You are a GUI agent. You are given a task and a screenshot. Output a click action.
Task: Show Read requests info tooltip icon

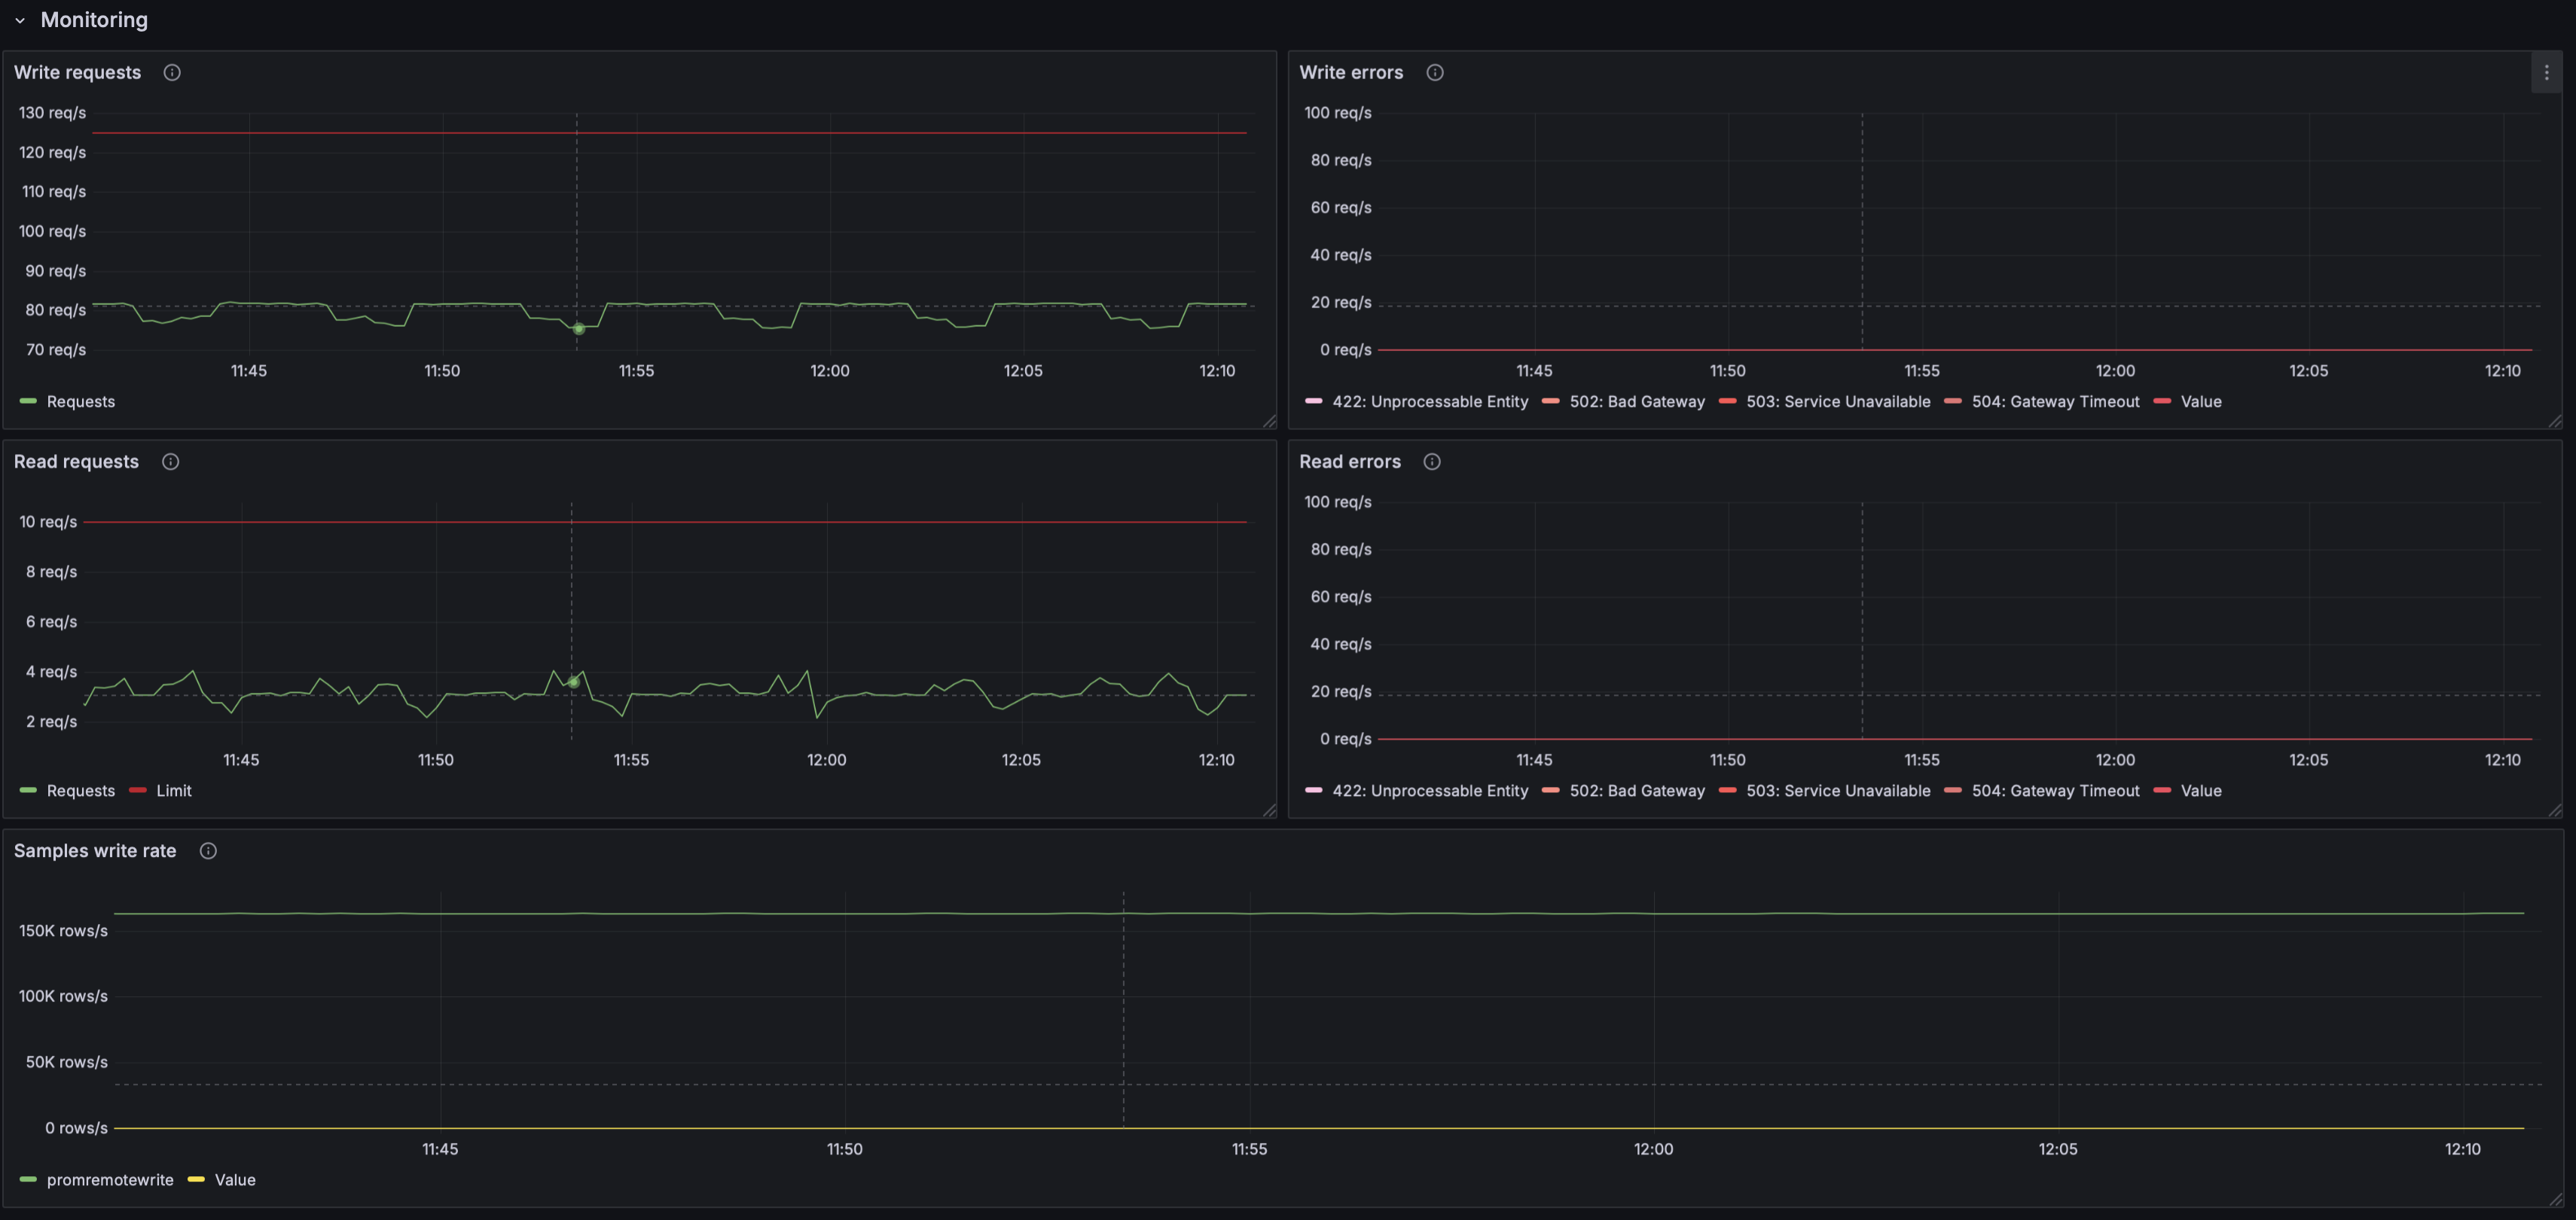click(x=171, y=461)
